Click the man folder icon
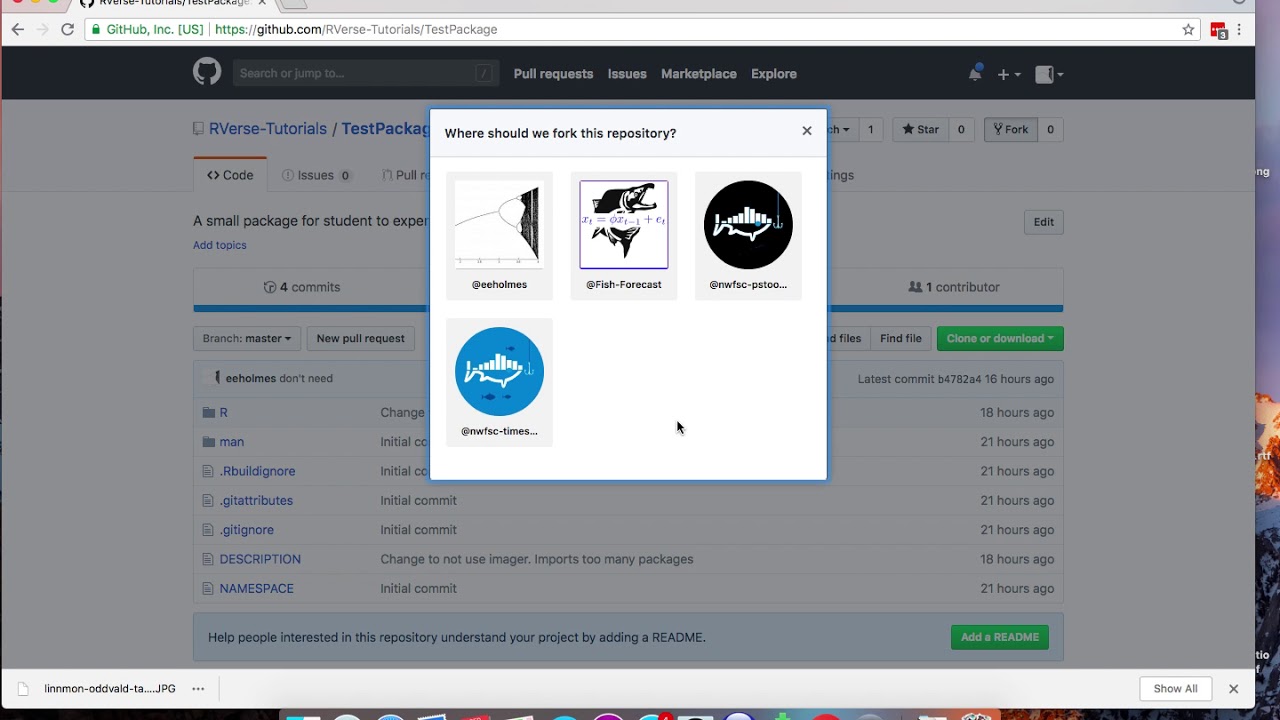The image size is (1280, 720). click(209, 442)
